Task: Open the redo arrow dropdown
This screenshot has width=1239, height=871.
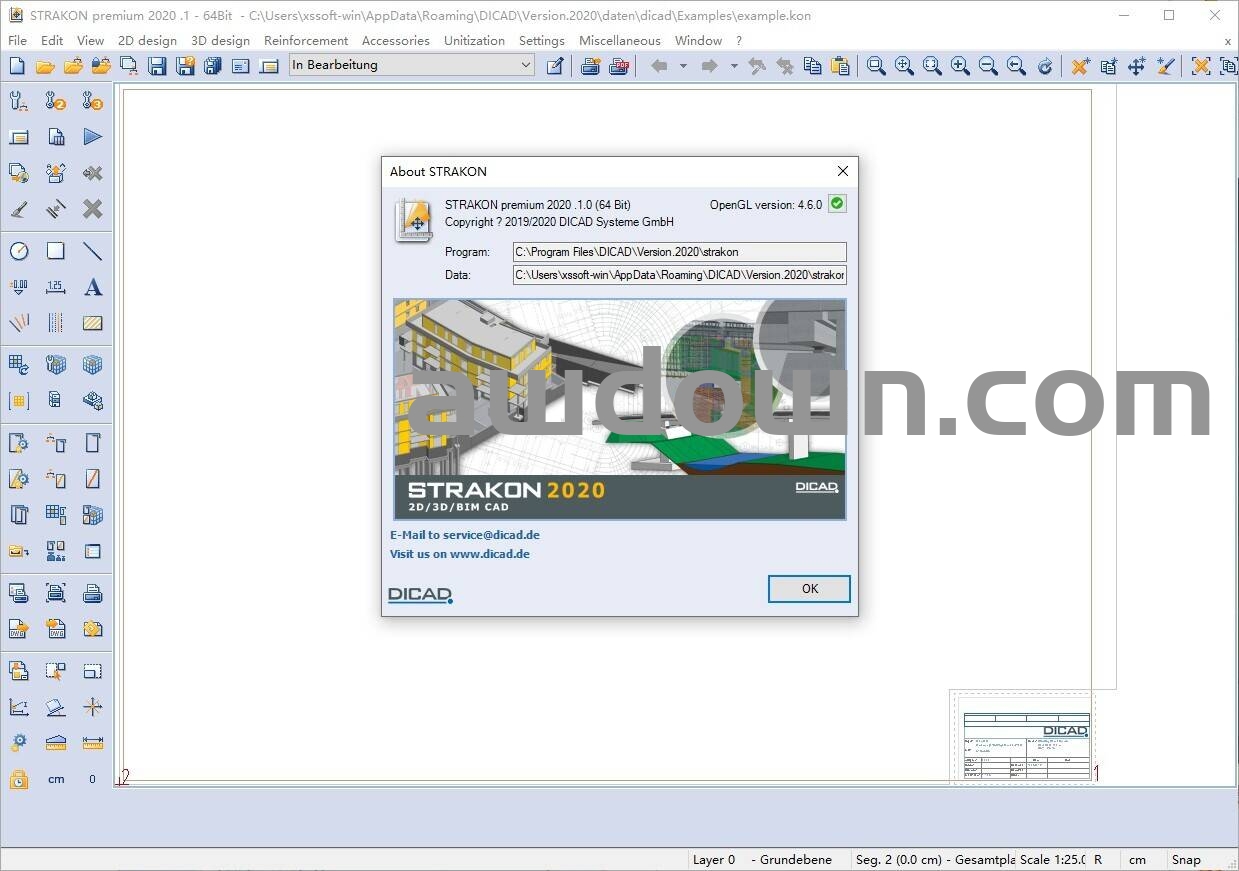Action: pos(733,66)
